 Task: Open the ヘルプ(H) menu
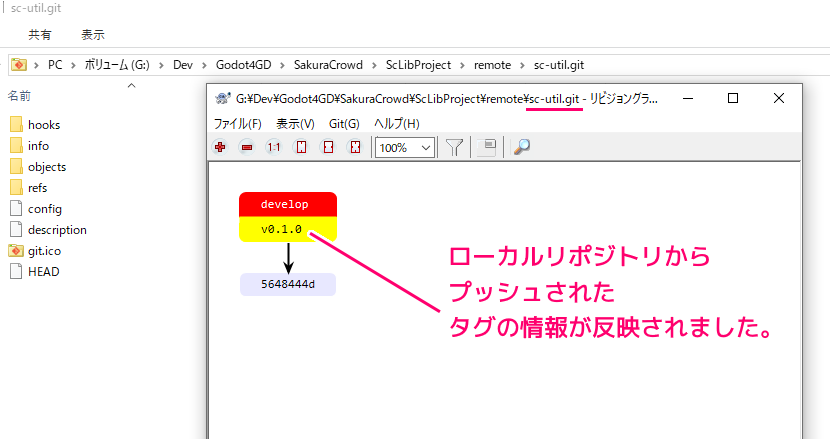click(x=396, y=124)
